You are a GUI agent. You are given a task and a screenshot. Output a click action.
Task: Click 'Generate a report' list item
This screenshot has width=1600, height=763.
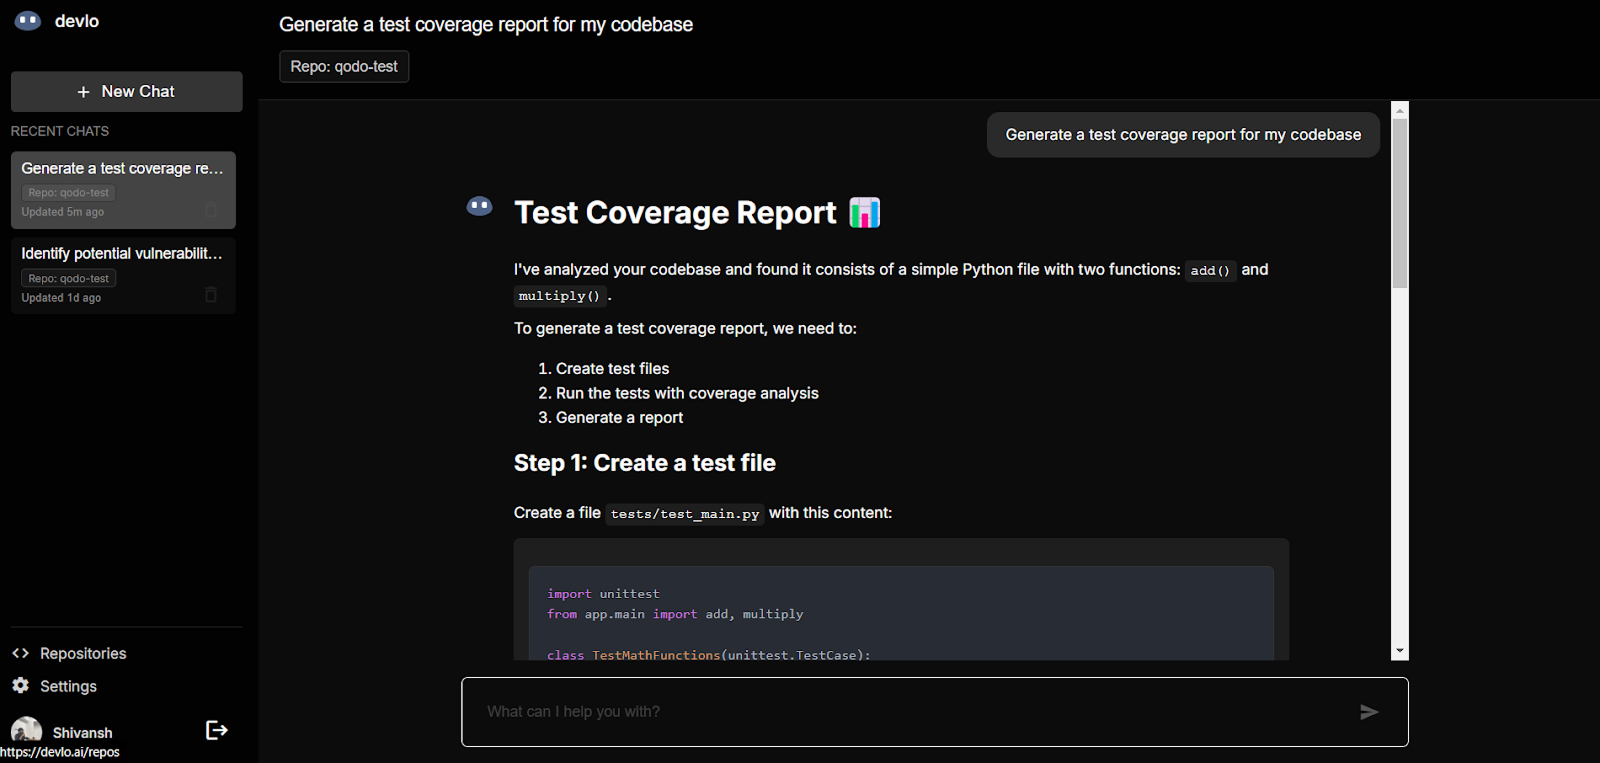point(619,418)
